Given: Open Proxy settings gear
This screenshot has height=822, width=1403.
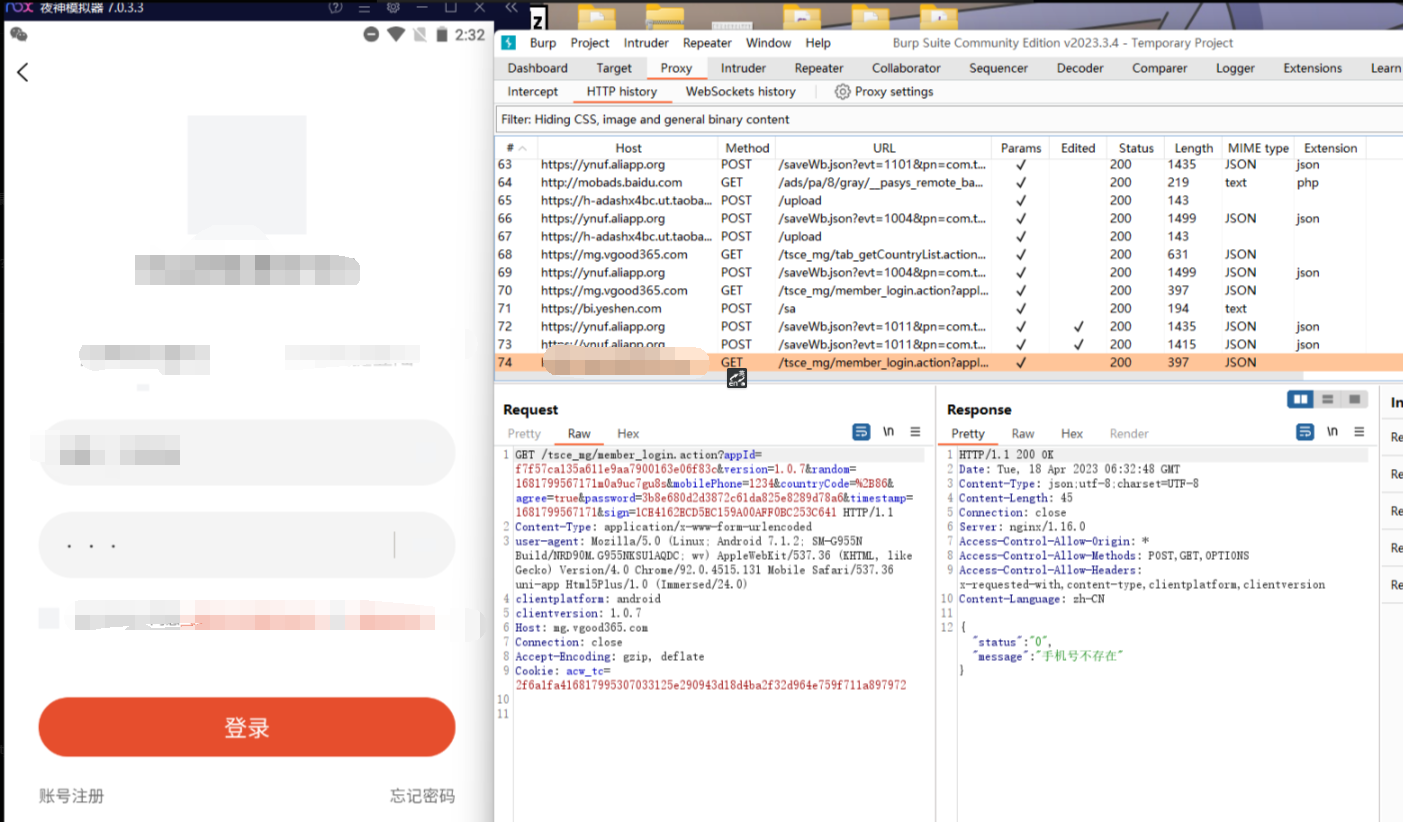Looking at the screenshot, I should click(842, 91).
